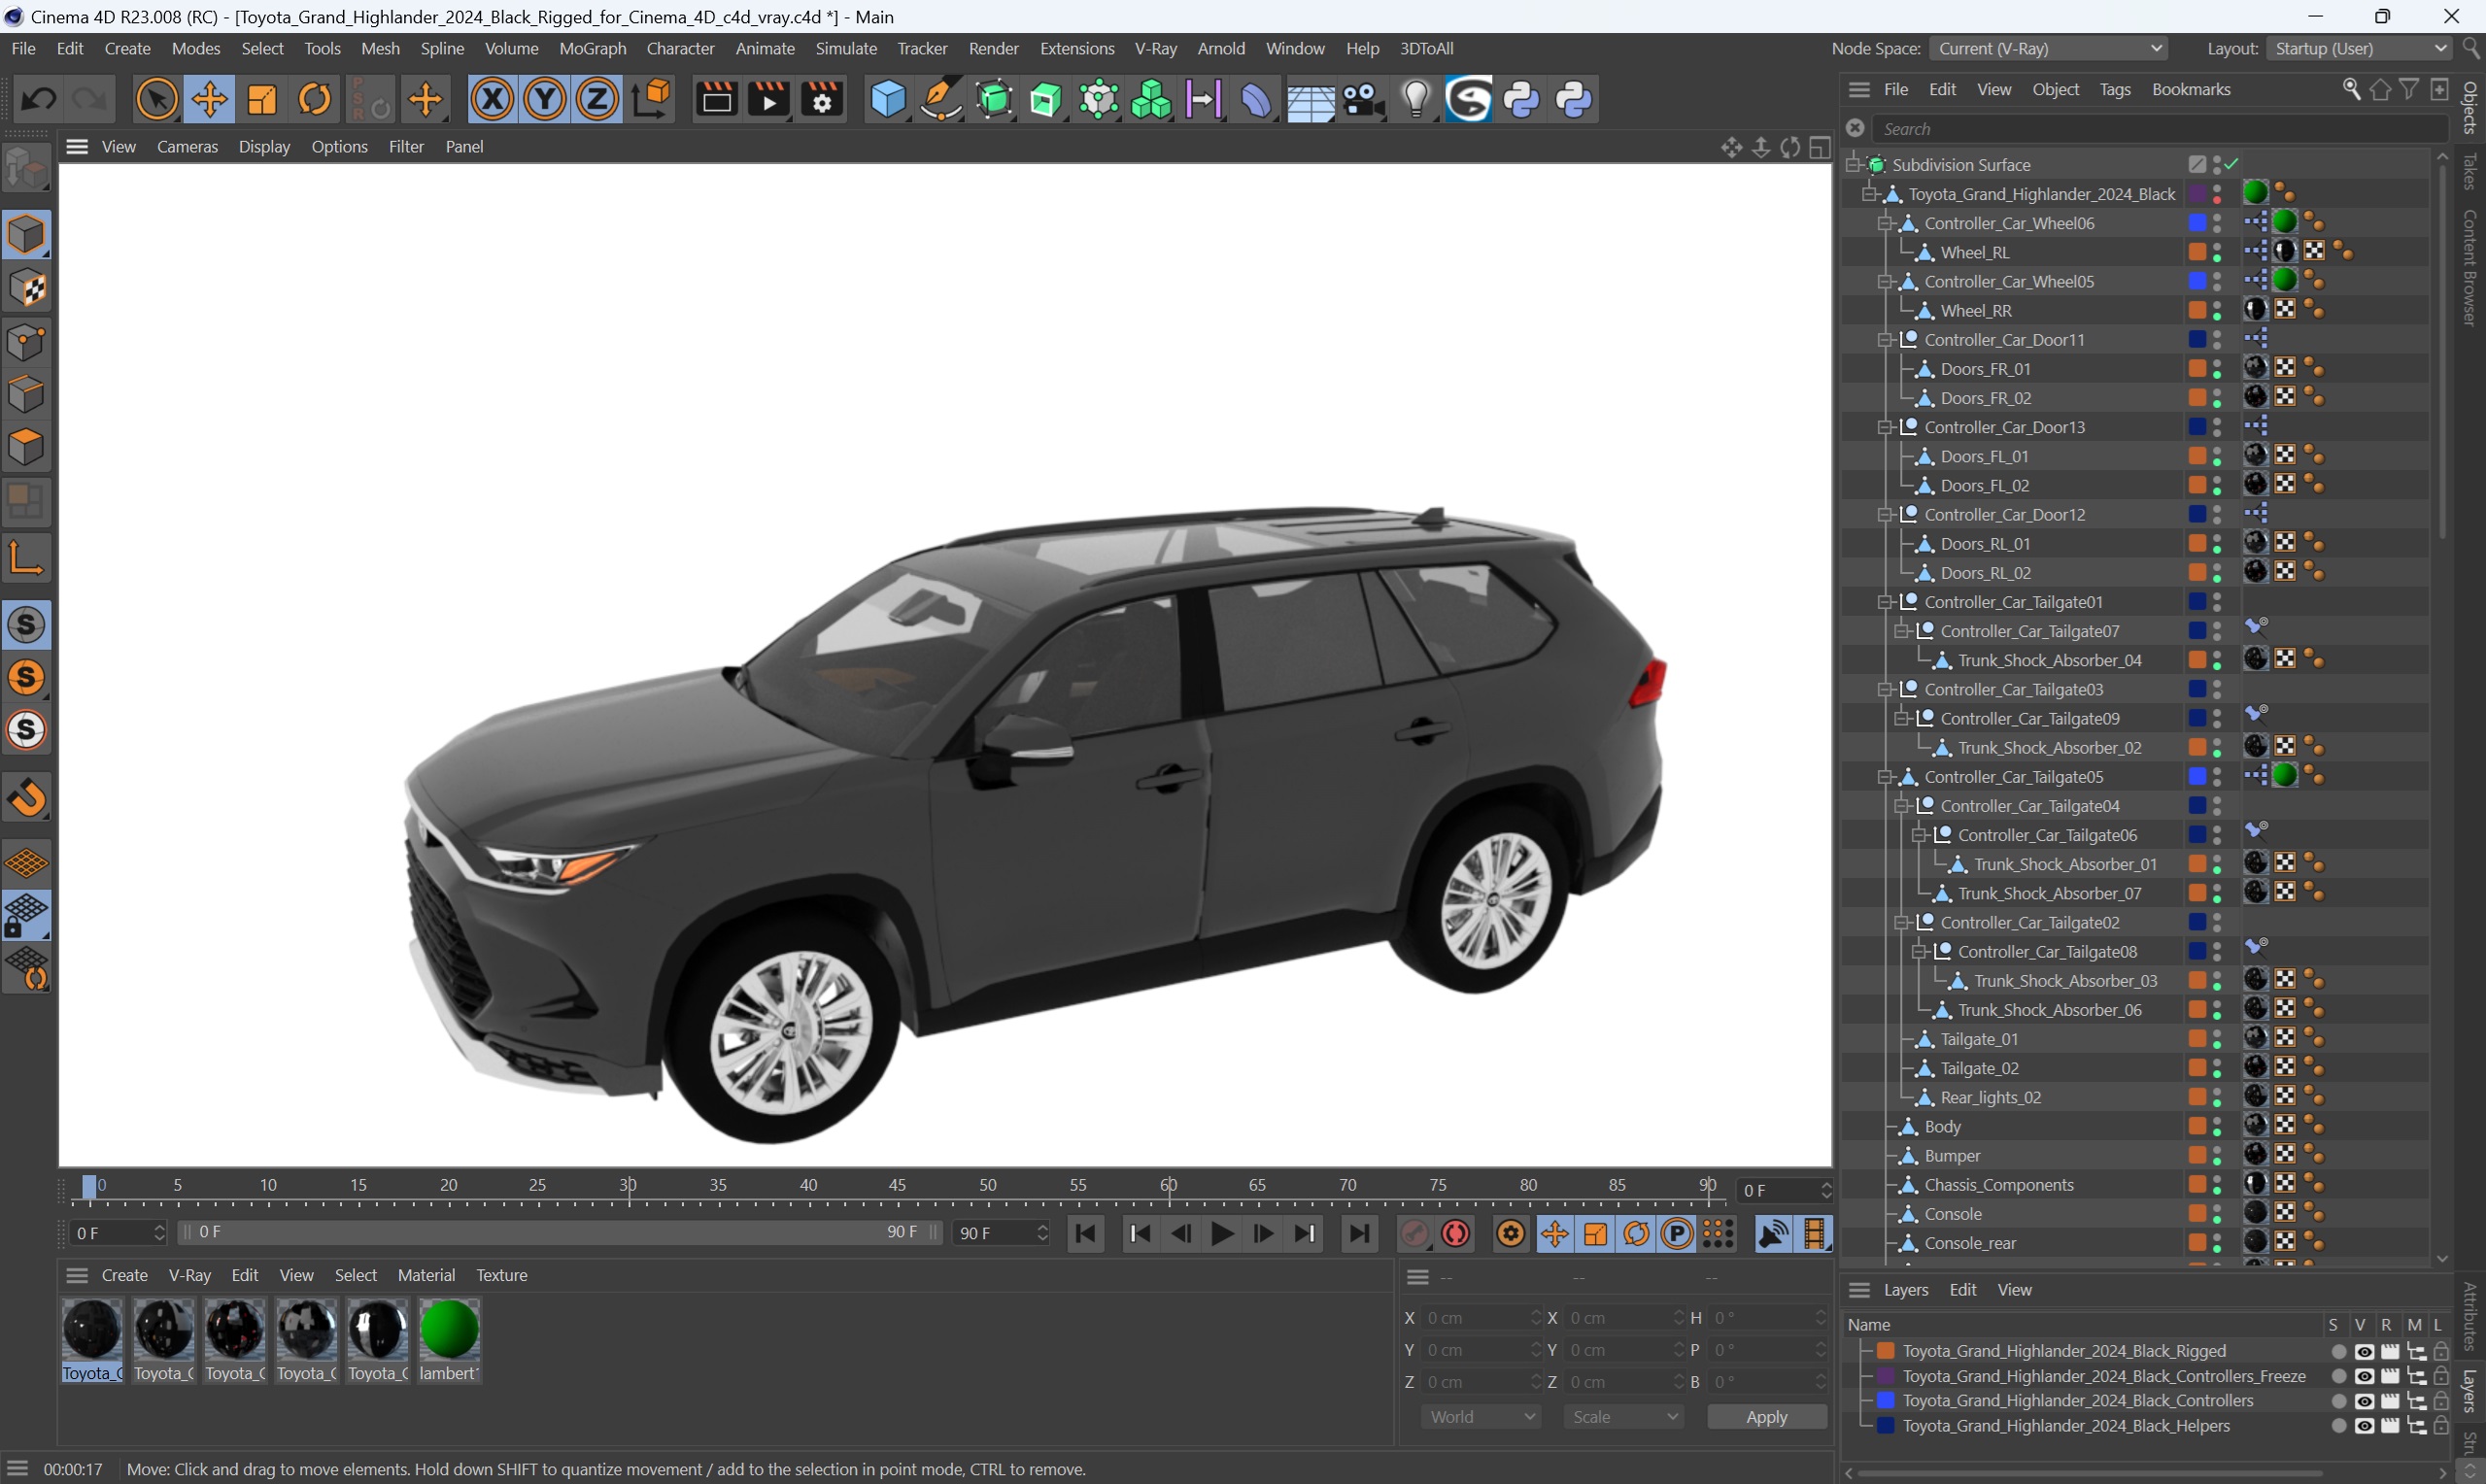Open Edit Render Settings icon
This screenshot has height=1484, width=2486.
pyautogui.click(x=822, y=99)
